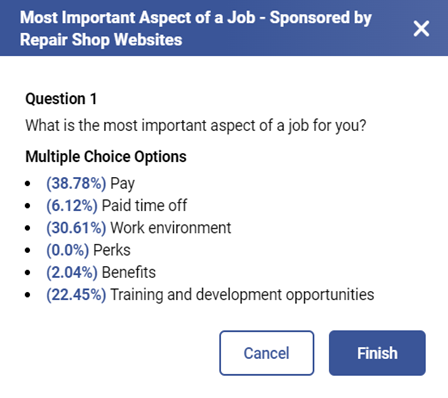Click the 22.45% percentage value

click(x=76, y=295)
